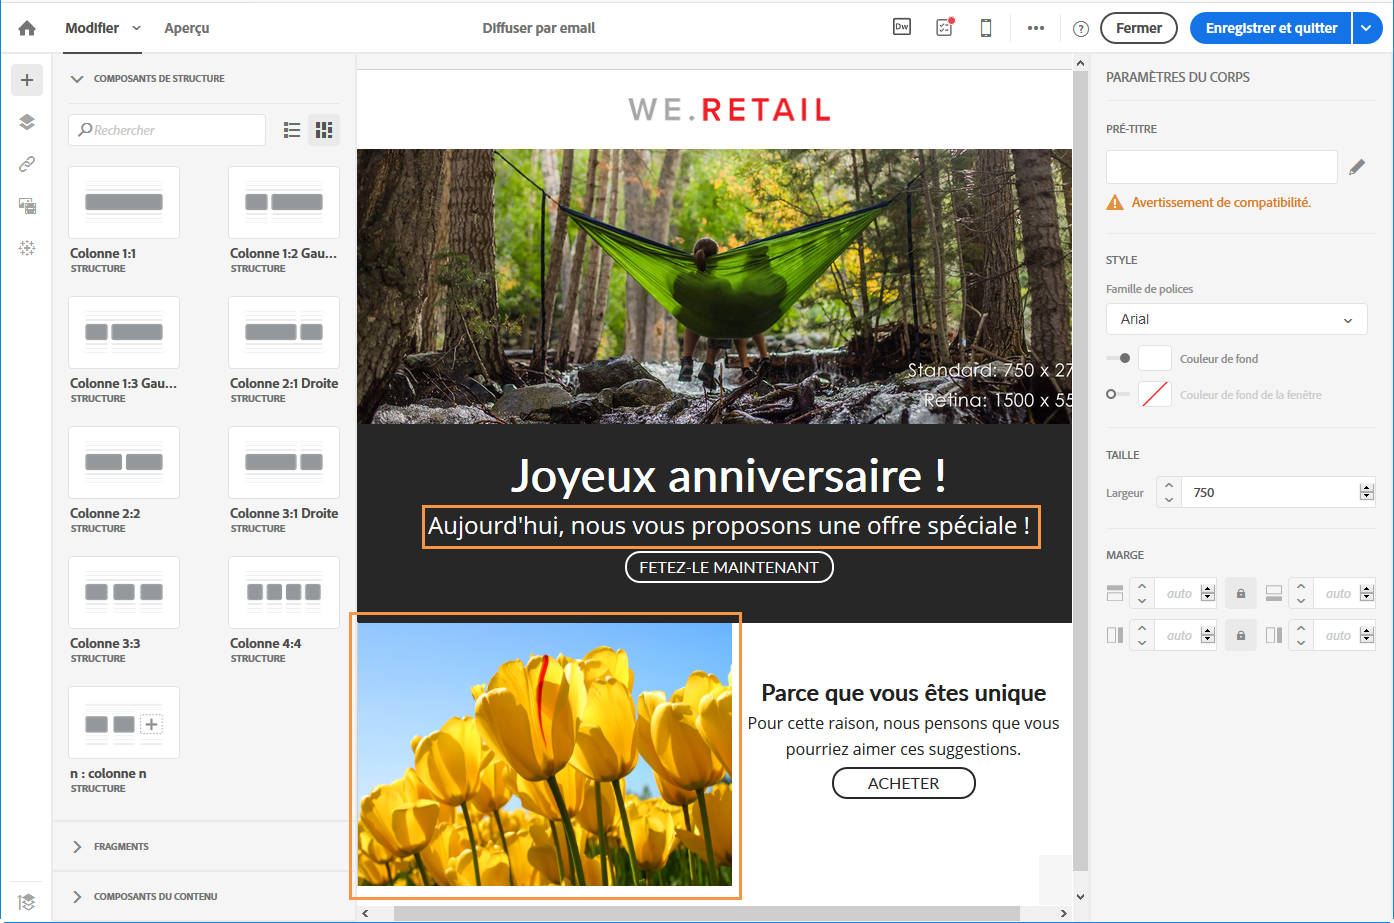The height and width of the screenshot is (923, 1394).
Task: Switch components to list view
Action: [292, 130]
